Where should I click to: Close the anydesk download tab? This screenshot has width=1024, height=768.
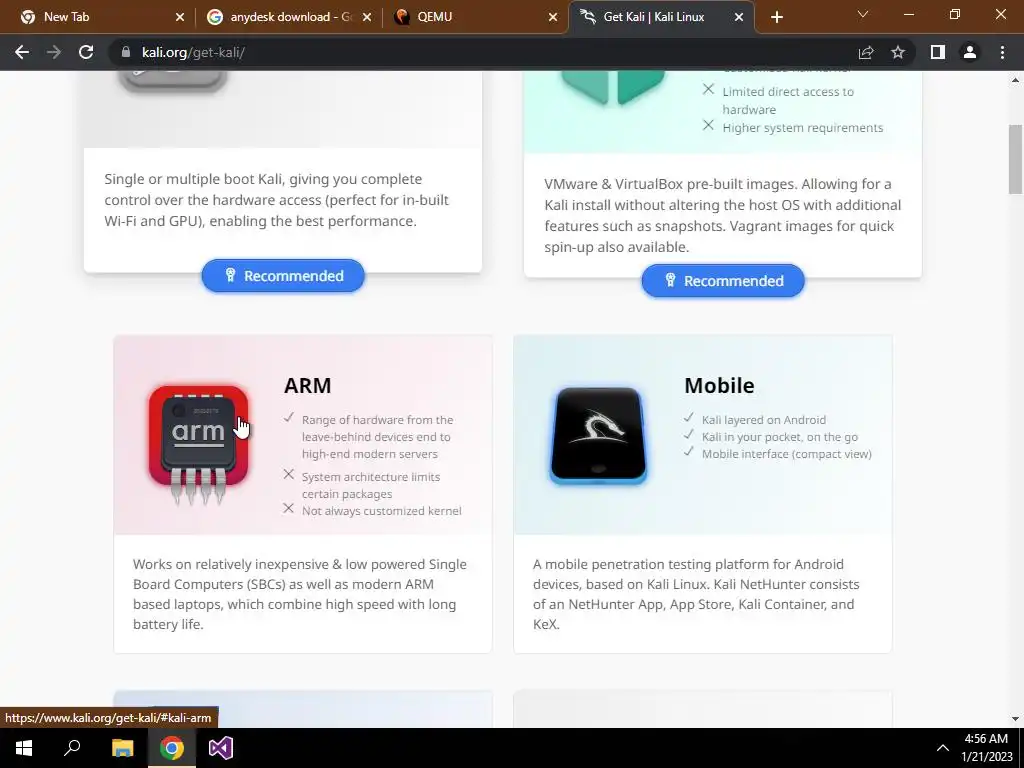pyautogui.click(x=367, y=17)
